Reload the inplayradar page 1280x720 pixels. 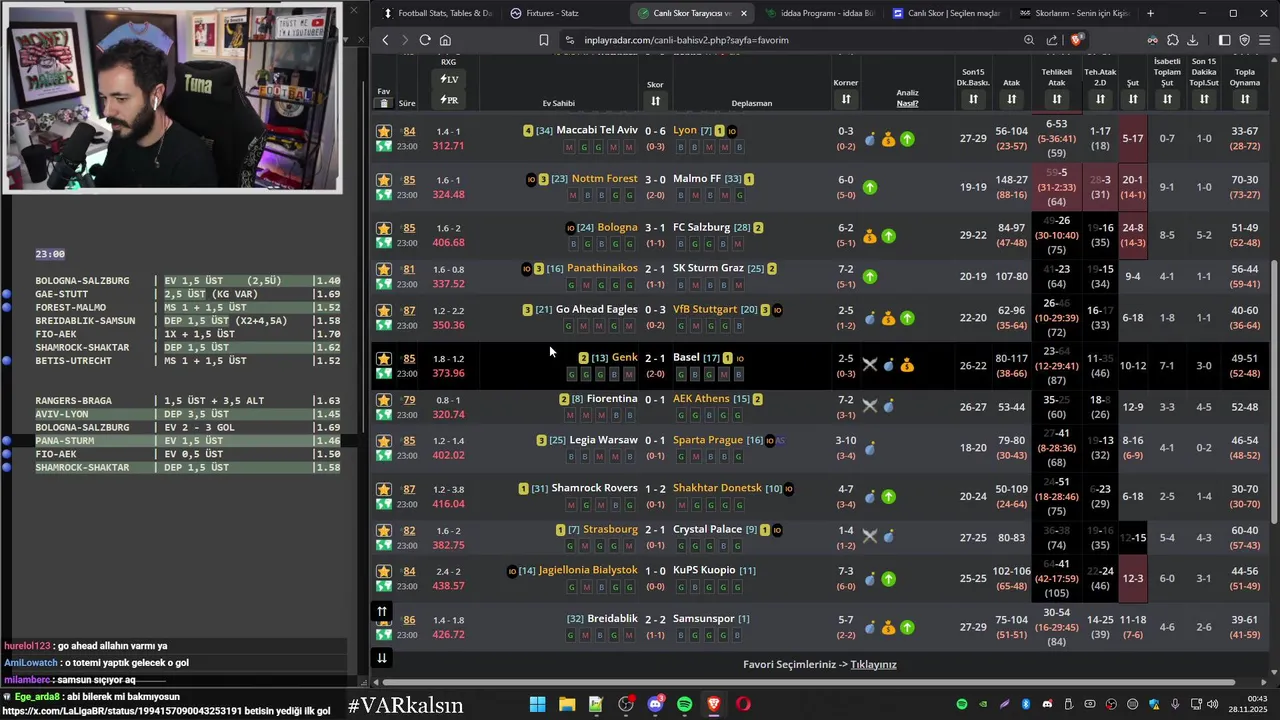425,40
